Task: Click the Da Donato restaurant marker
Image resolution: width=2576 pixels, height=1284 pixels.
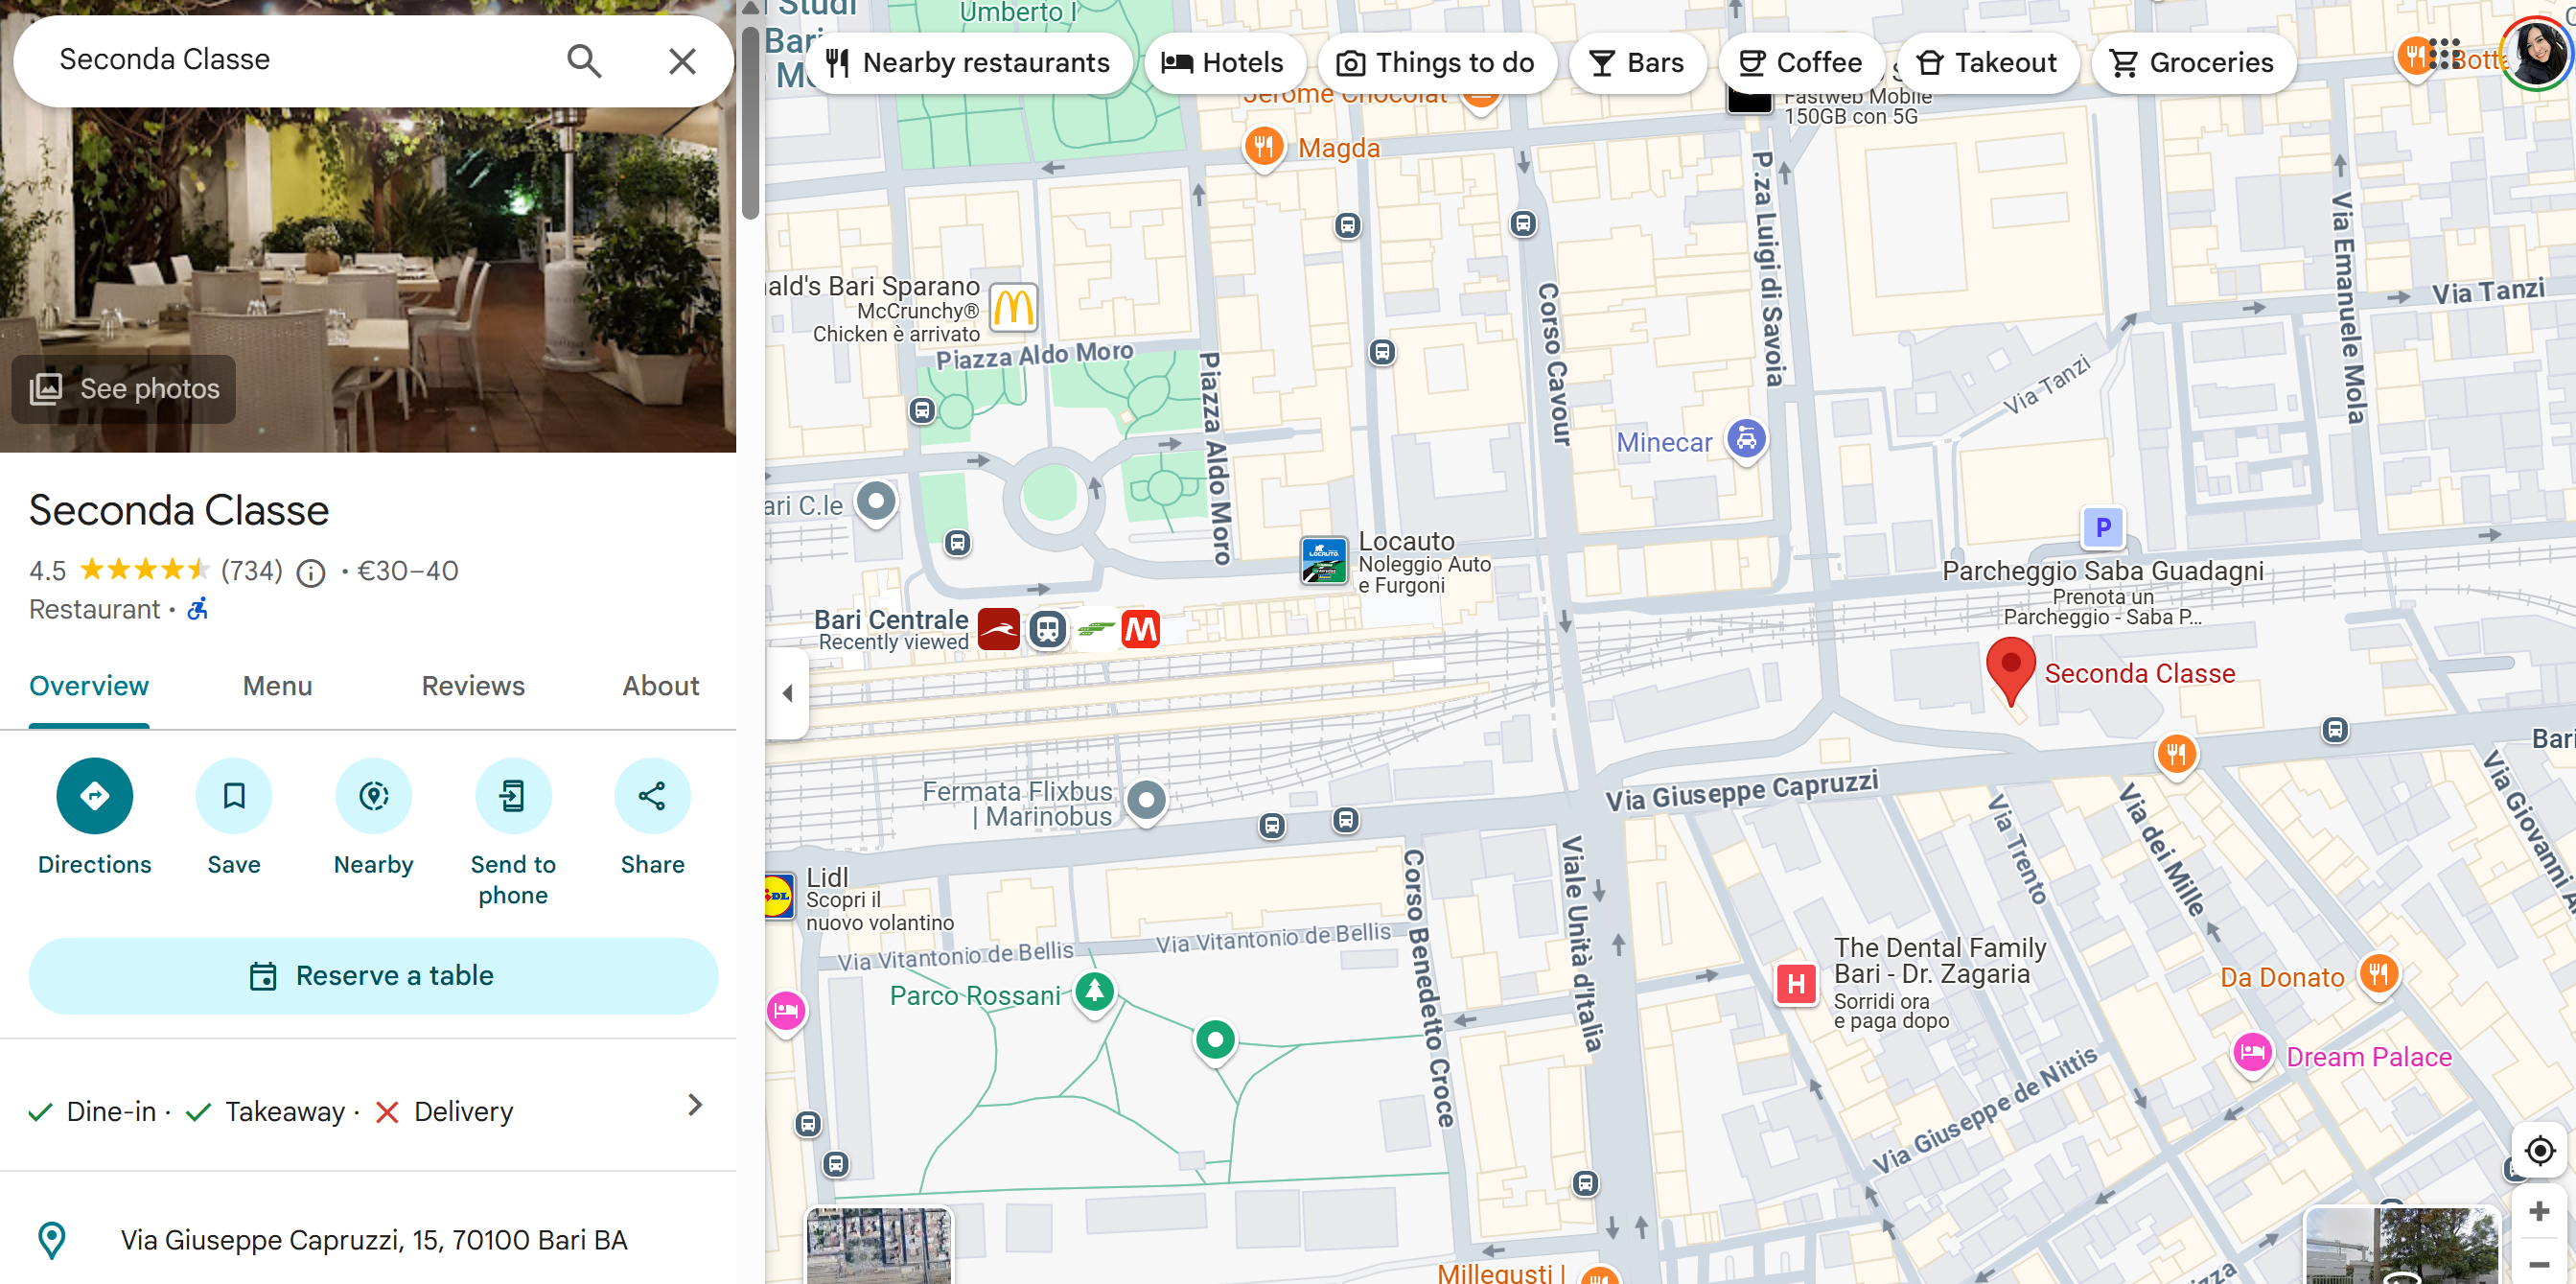Action: tap(2378, 975)
